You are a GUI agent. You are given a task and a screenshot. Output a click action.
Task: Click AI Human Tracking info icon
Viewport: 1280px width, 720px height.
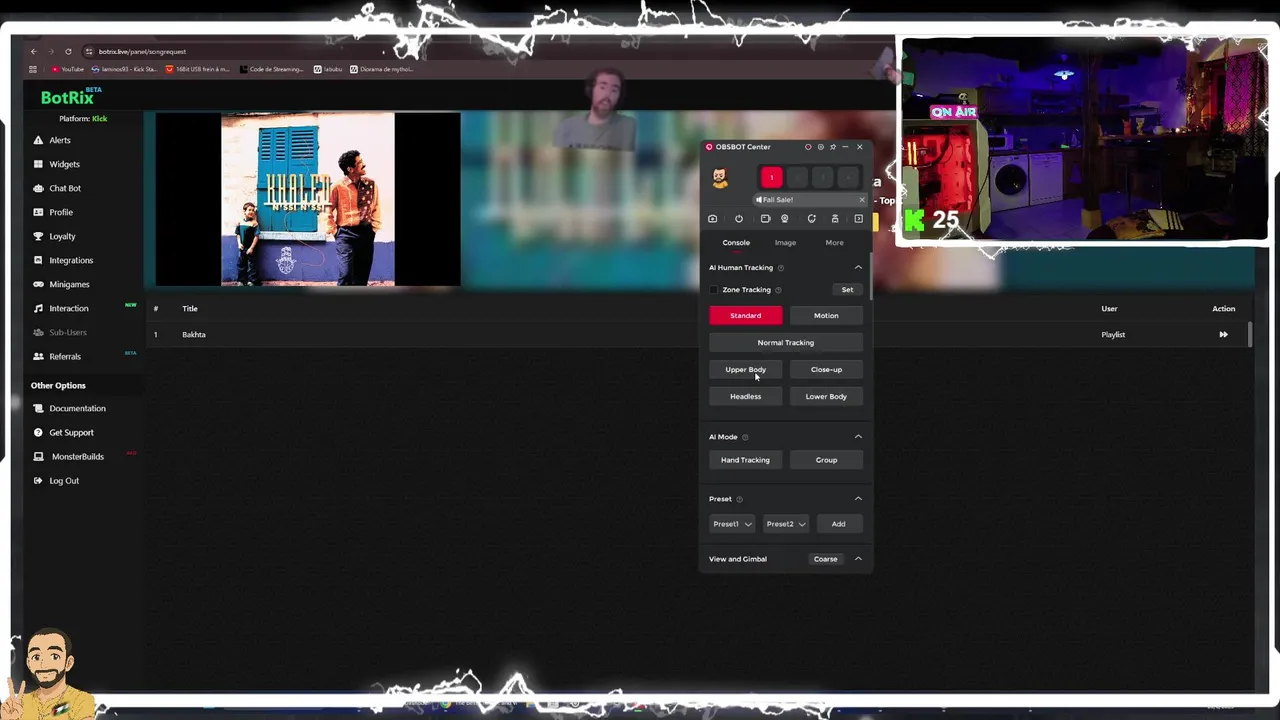pos(781,268)
